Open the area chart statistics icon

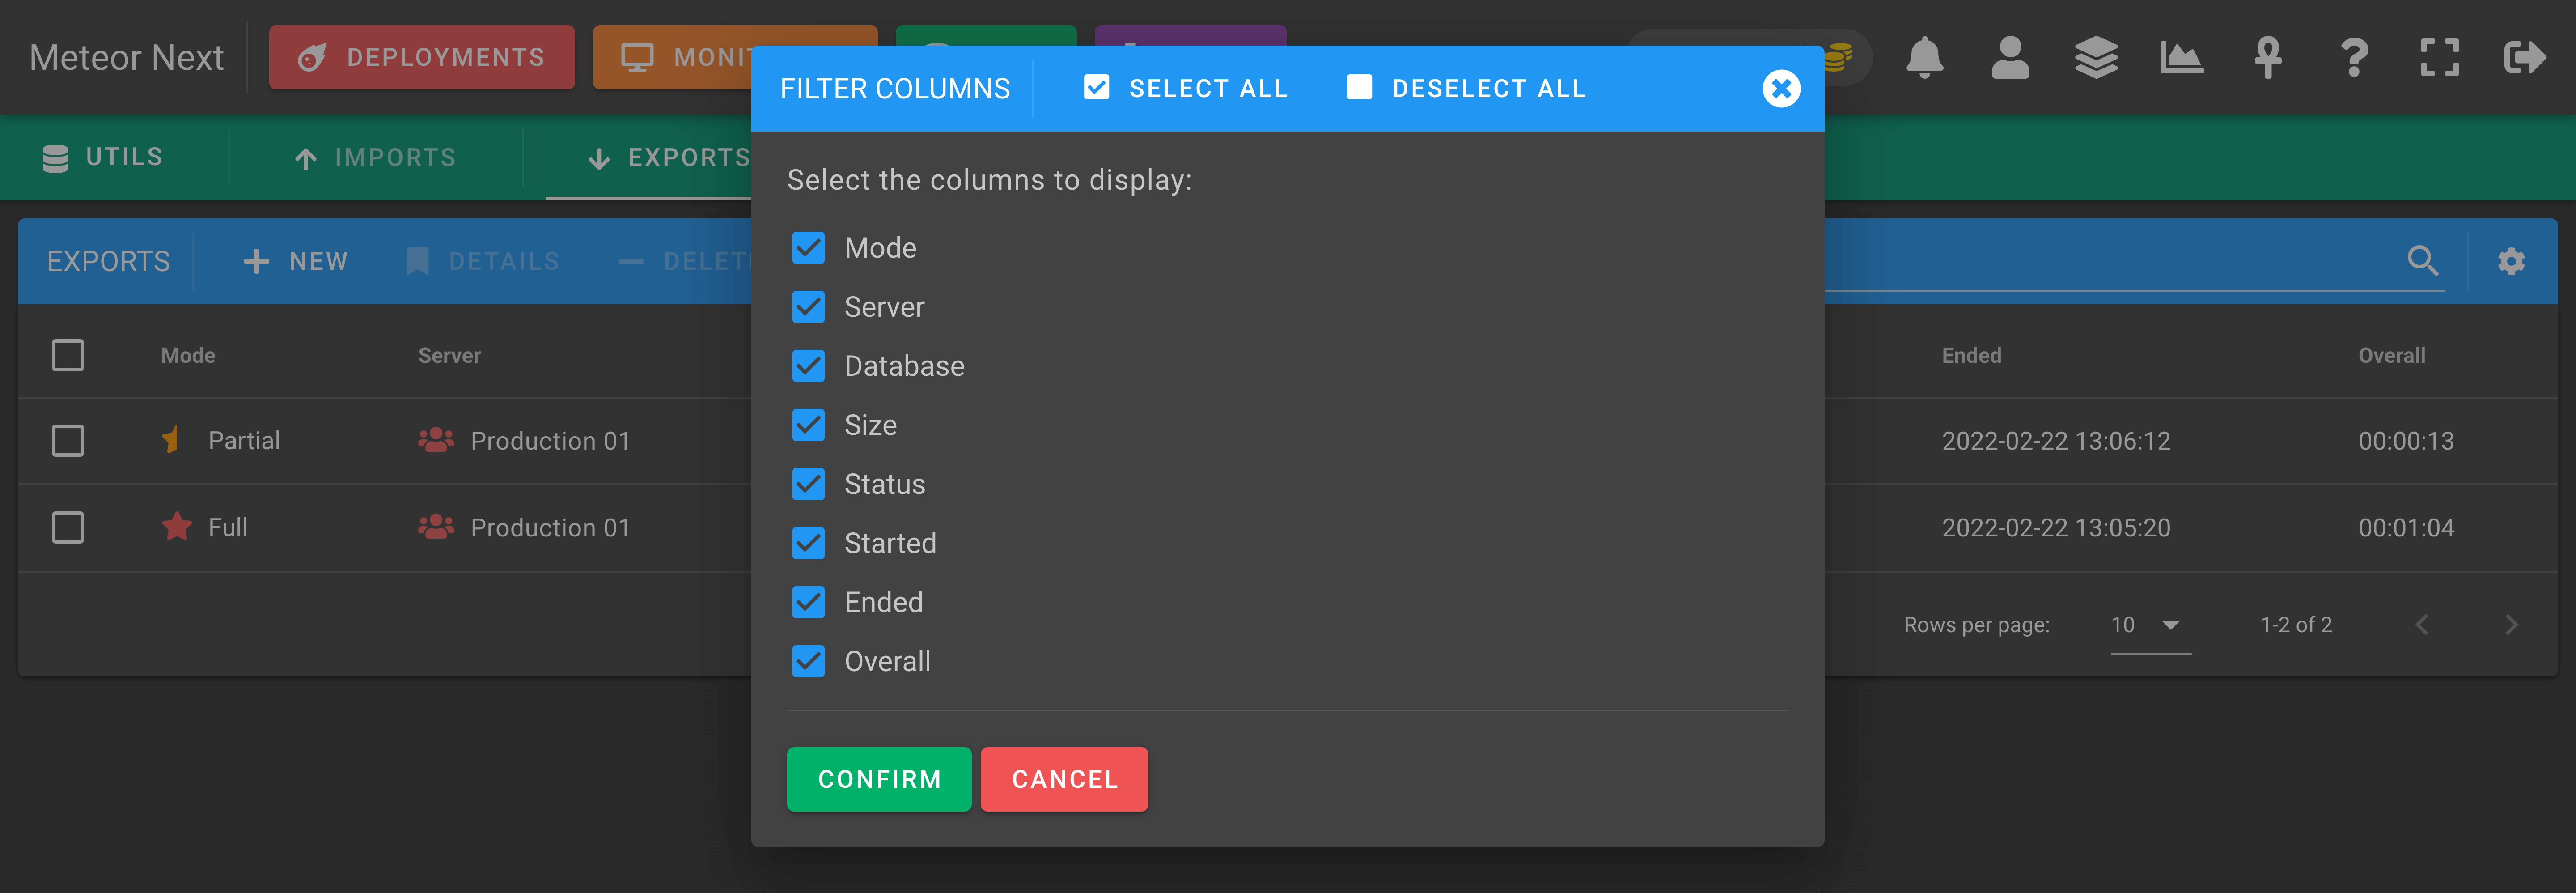pos(2182,58)
